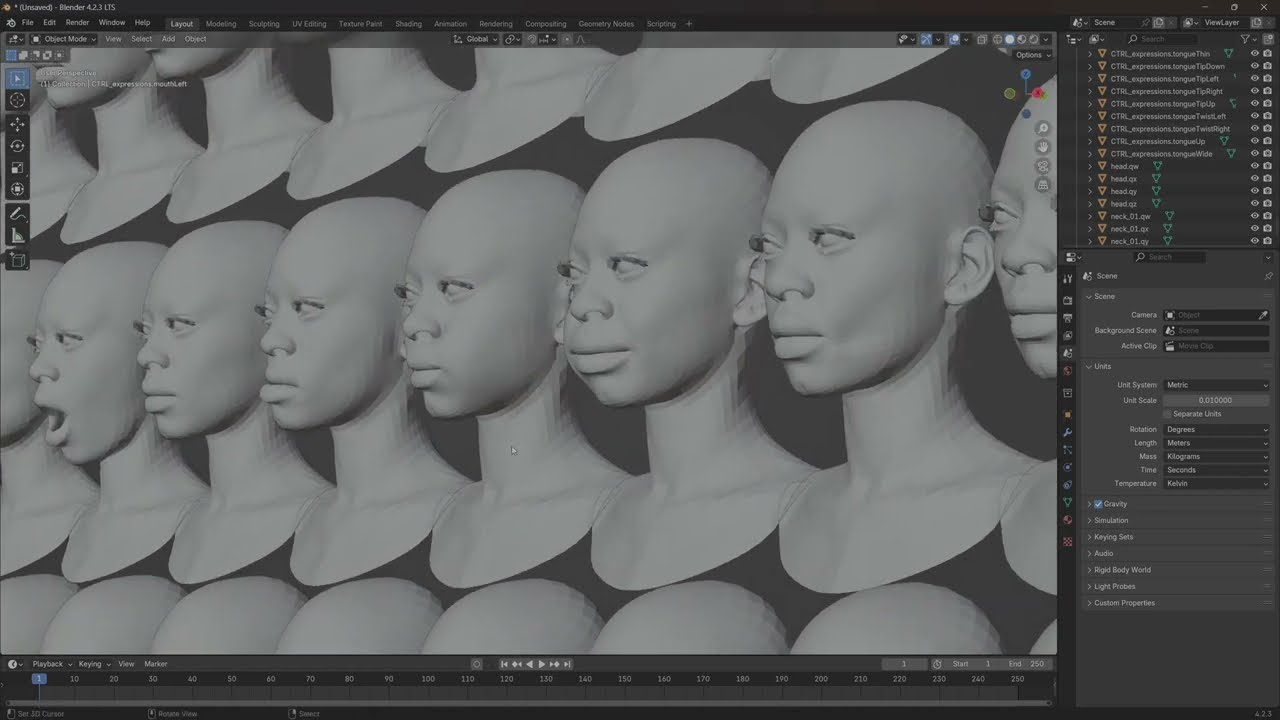Enable the Gravity checkbox

coord(1098,504)
